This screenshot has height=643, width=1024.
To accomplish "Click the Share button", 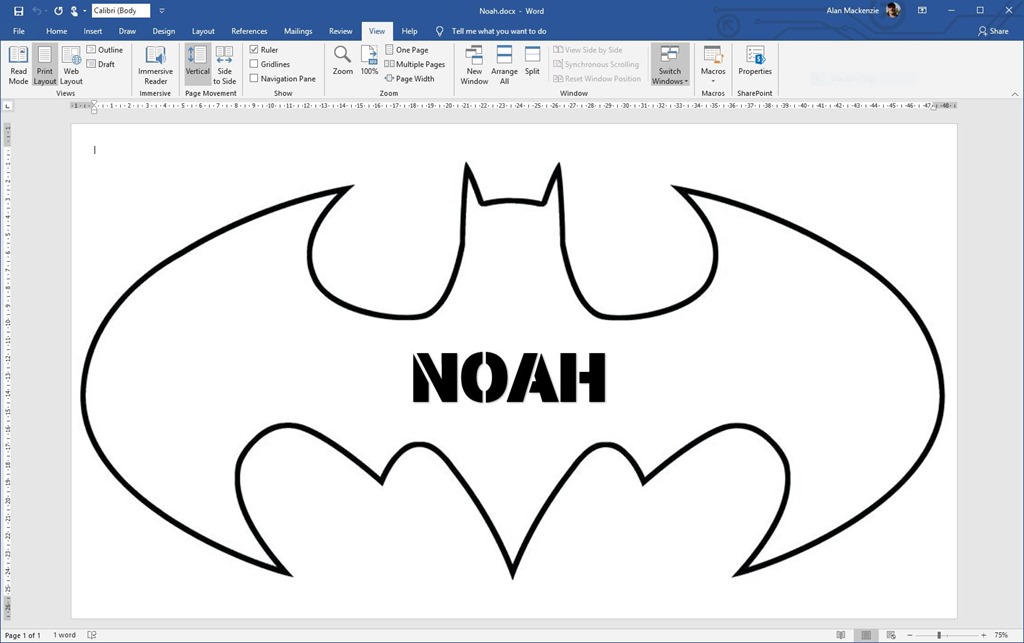I will point(993,31).
